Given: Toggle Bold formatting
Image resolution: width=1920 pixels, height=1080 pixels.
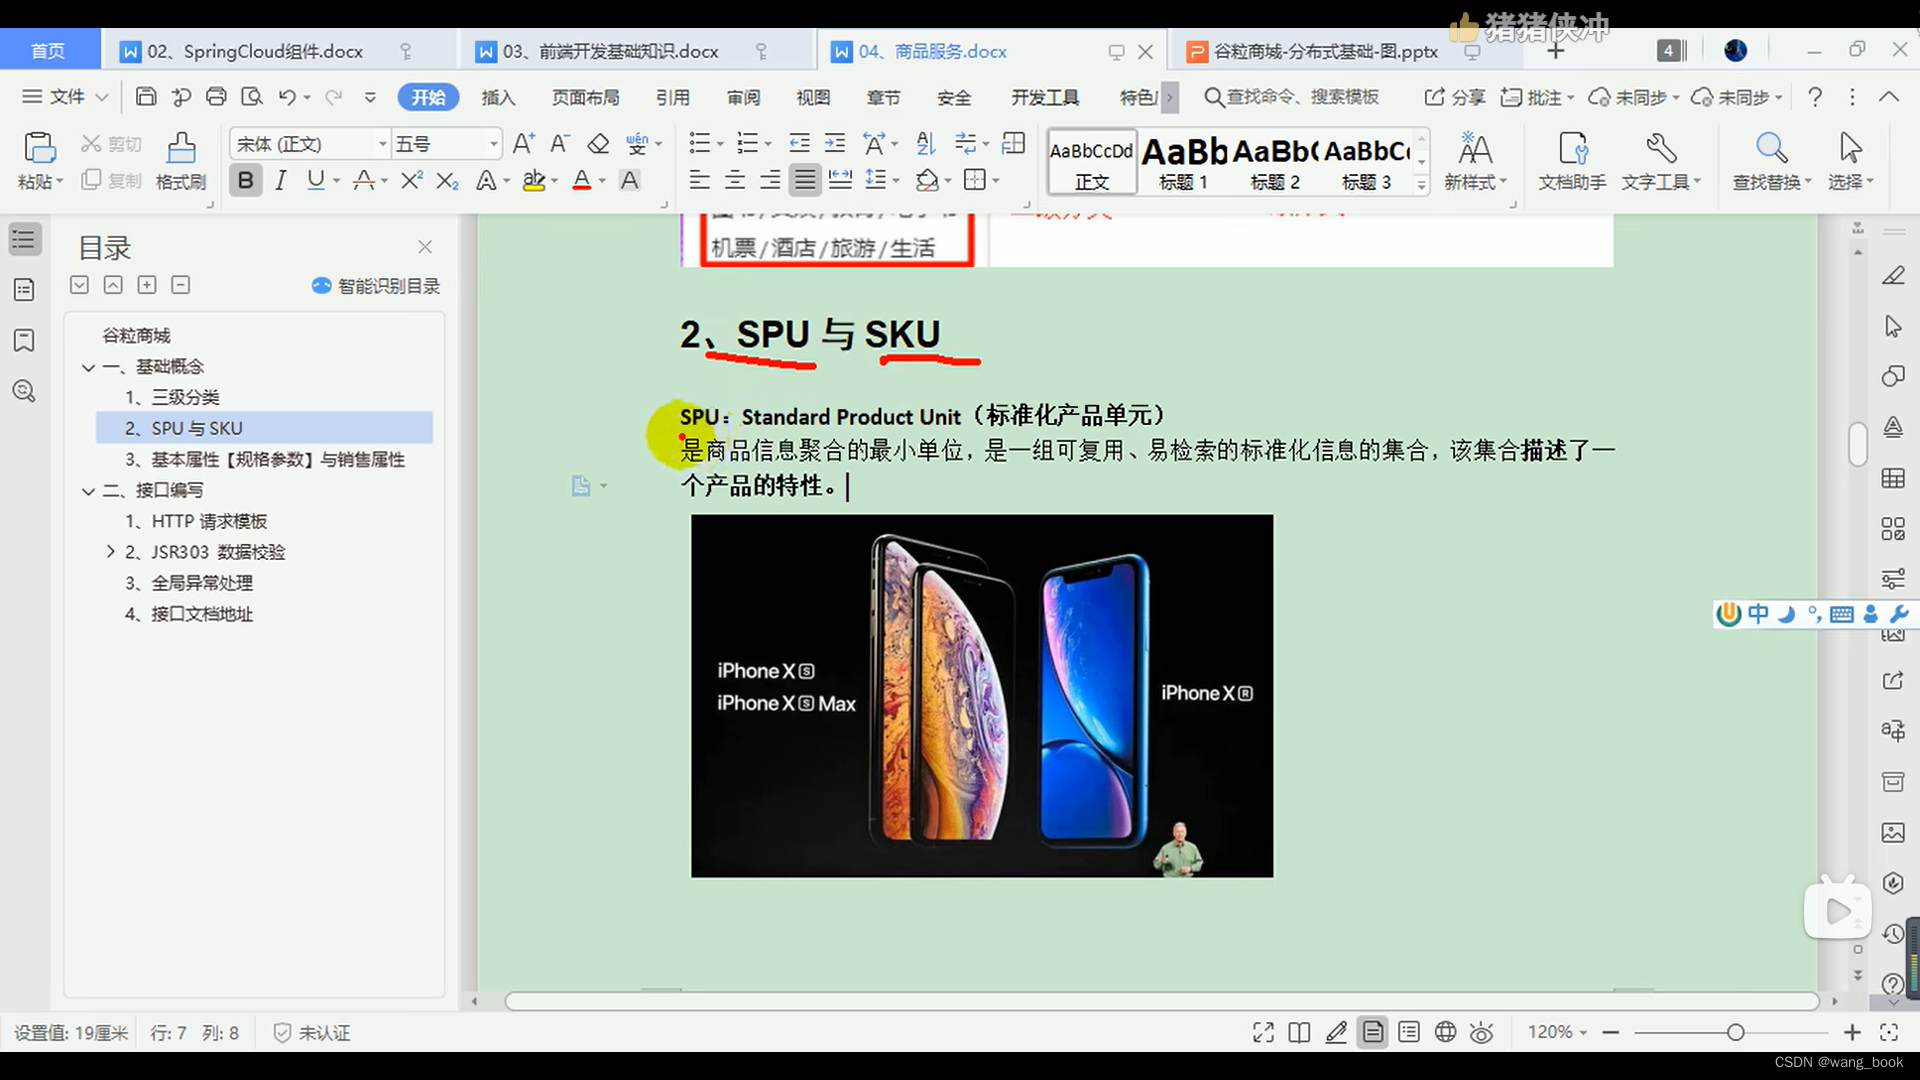Looking at the screenshot, I should coord(246,180).
